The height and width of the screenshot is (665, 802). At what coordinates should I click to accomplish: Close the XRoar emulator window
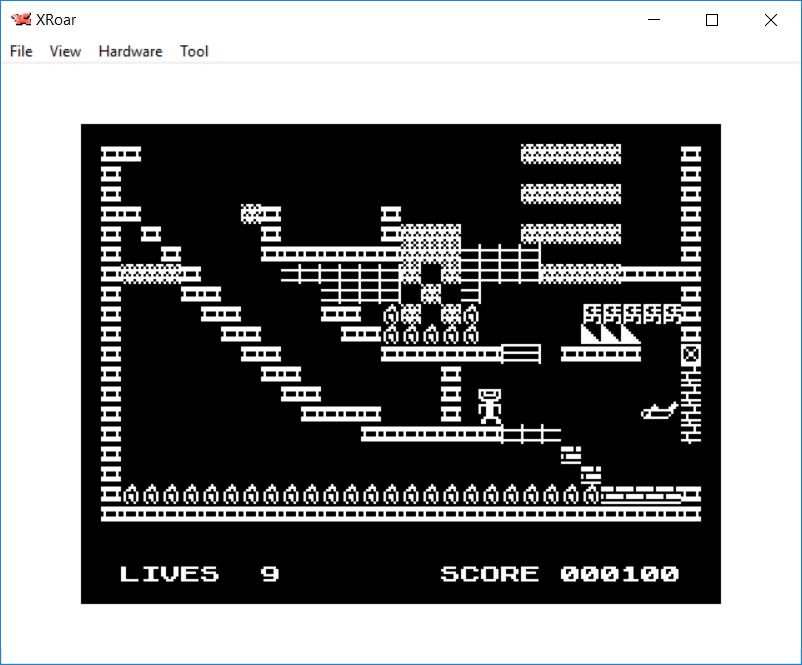(x=770, y=20)
